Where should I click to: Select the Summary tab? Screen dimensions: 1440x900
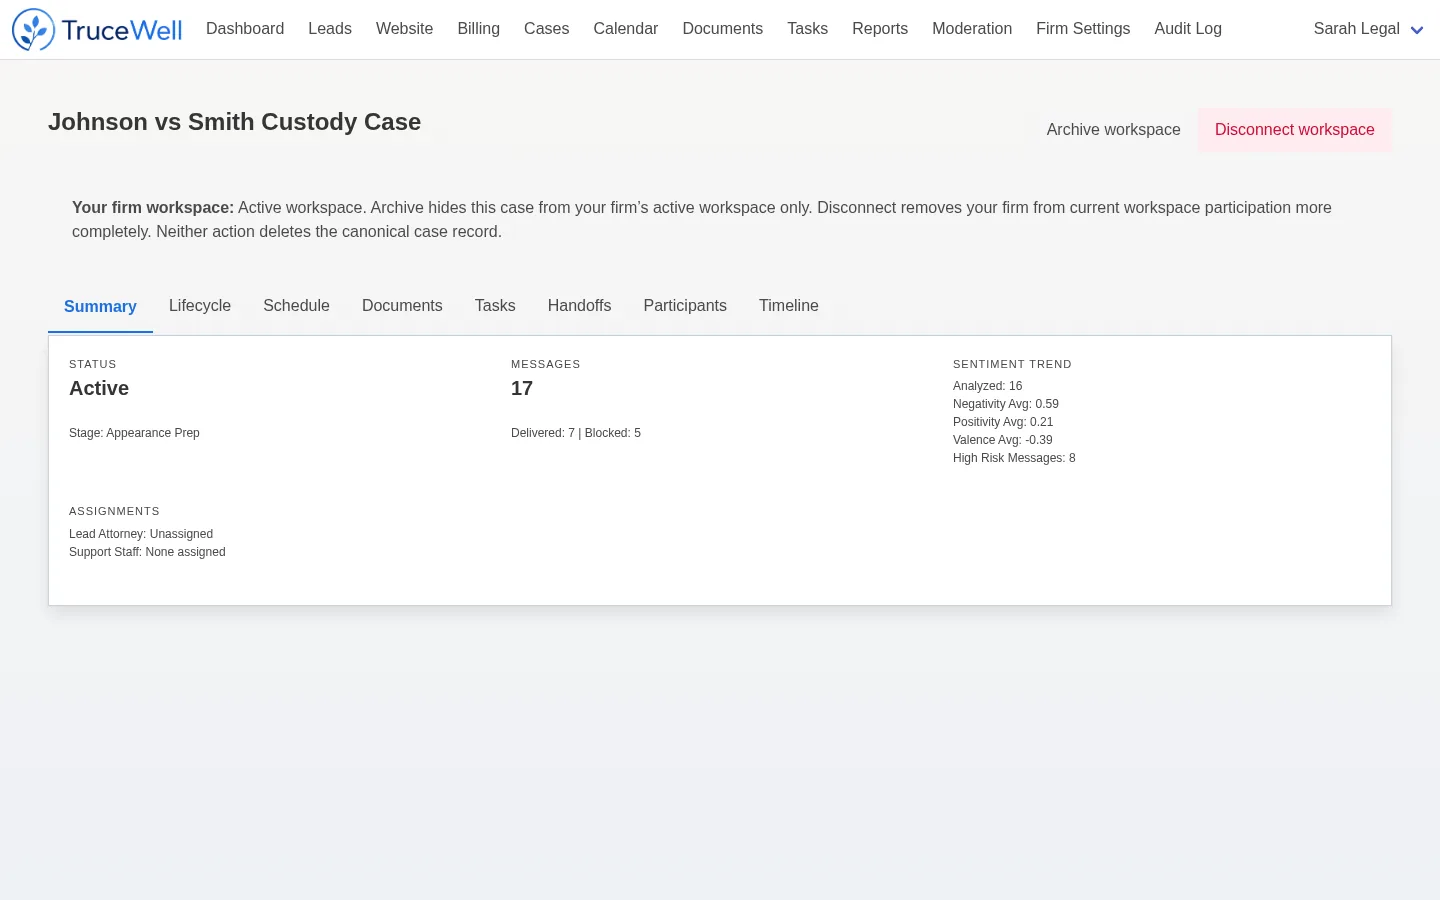(100, 306)
